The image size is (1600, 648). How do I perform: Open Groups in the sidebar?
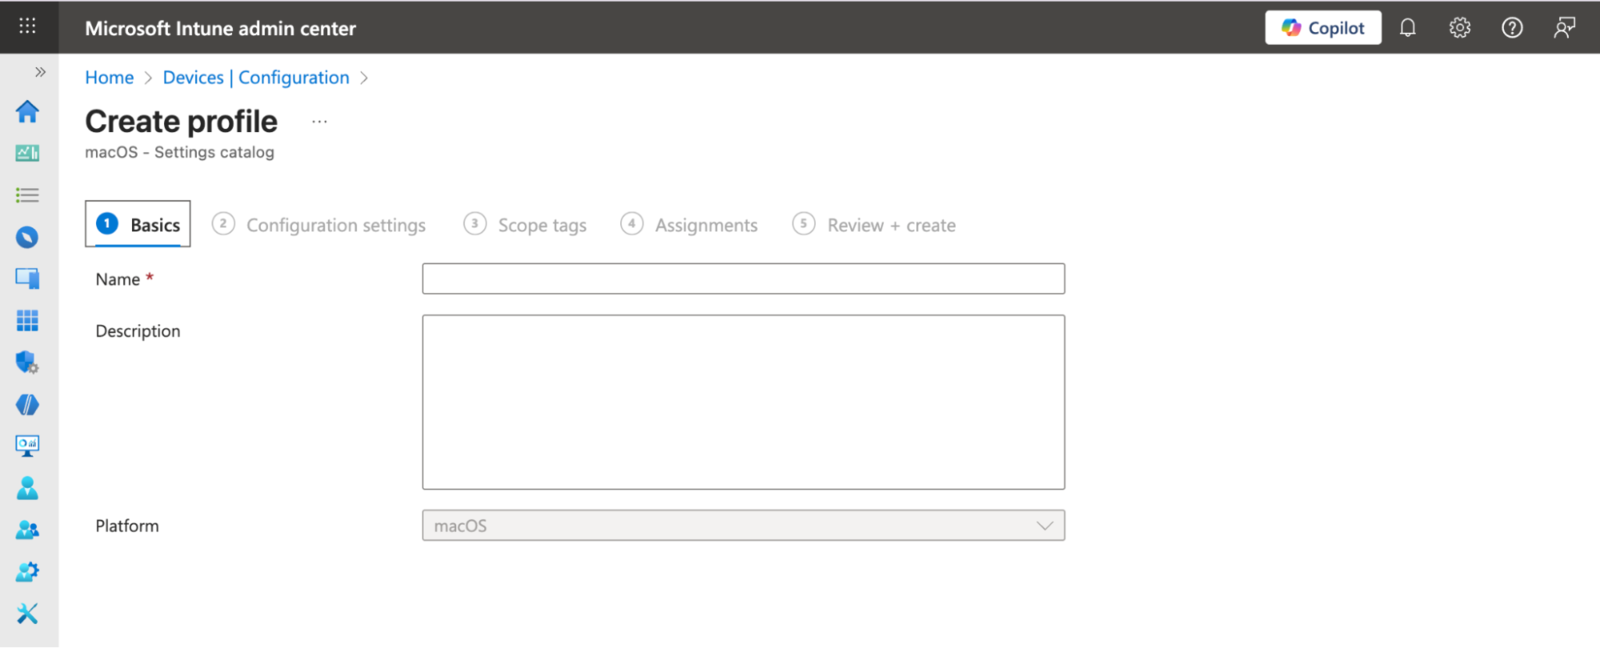pyautogui.click(x=28, y=530)
